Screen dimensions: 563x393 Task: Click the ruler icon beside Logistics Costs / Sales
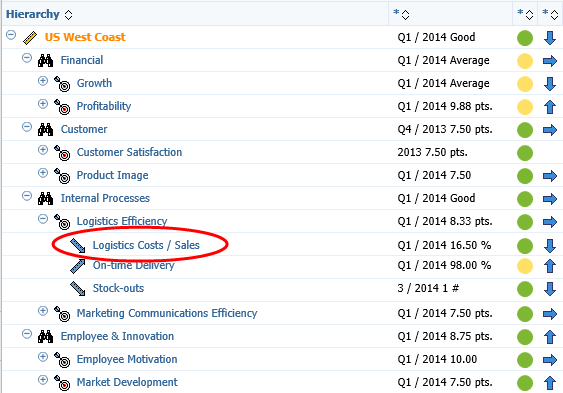[x=78, y=245]
